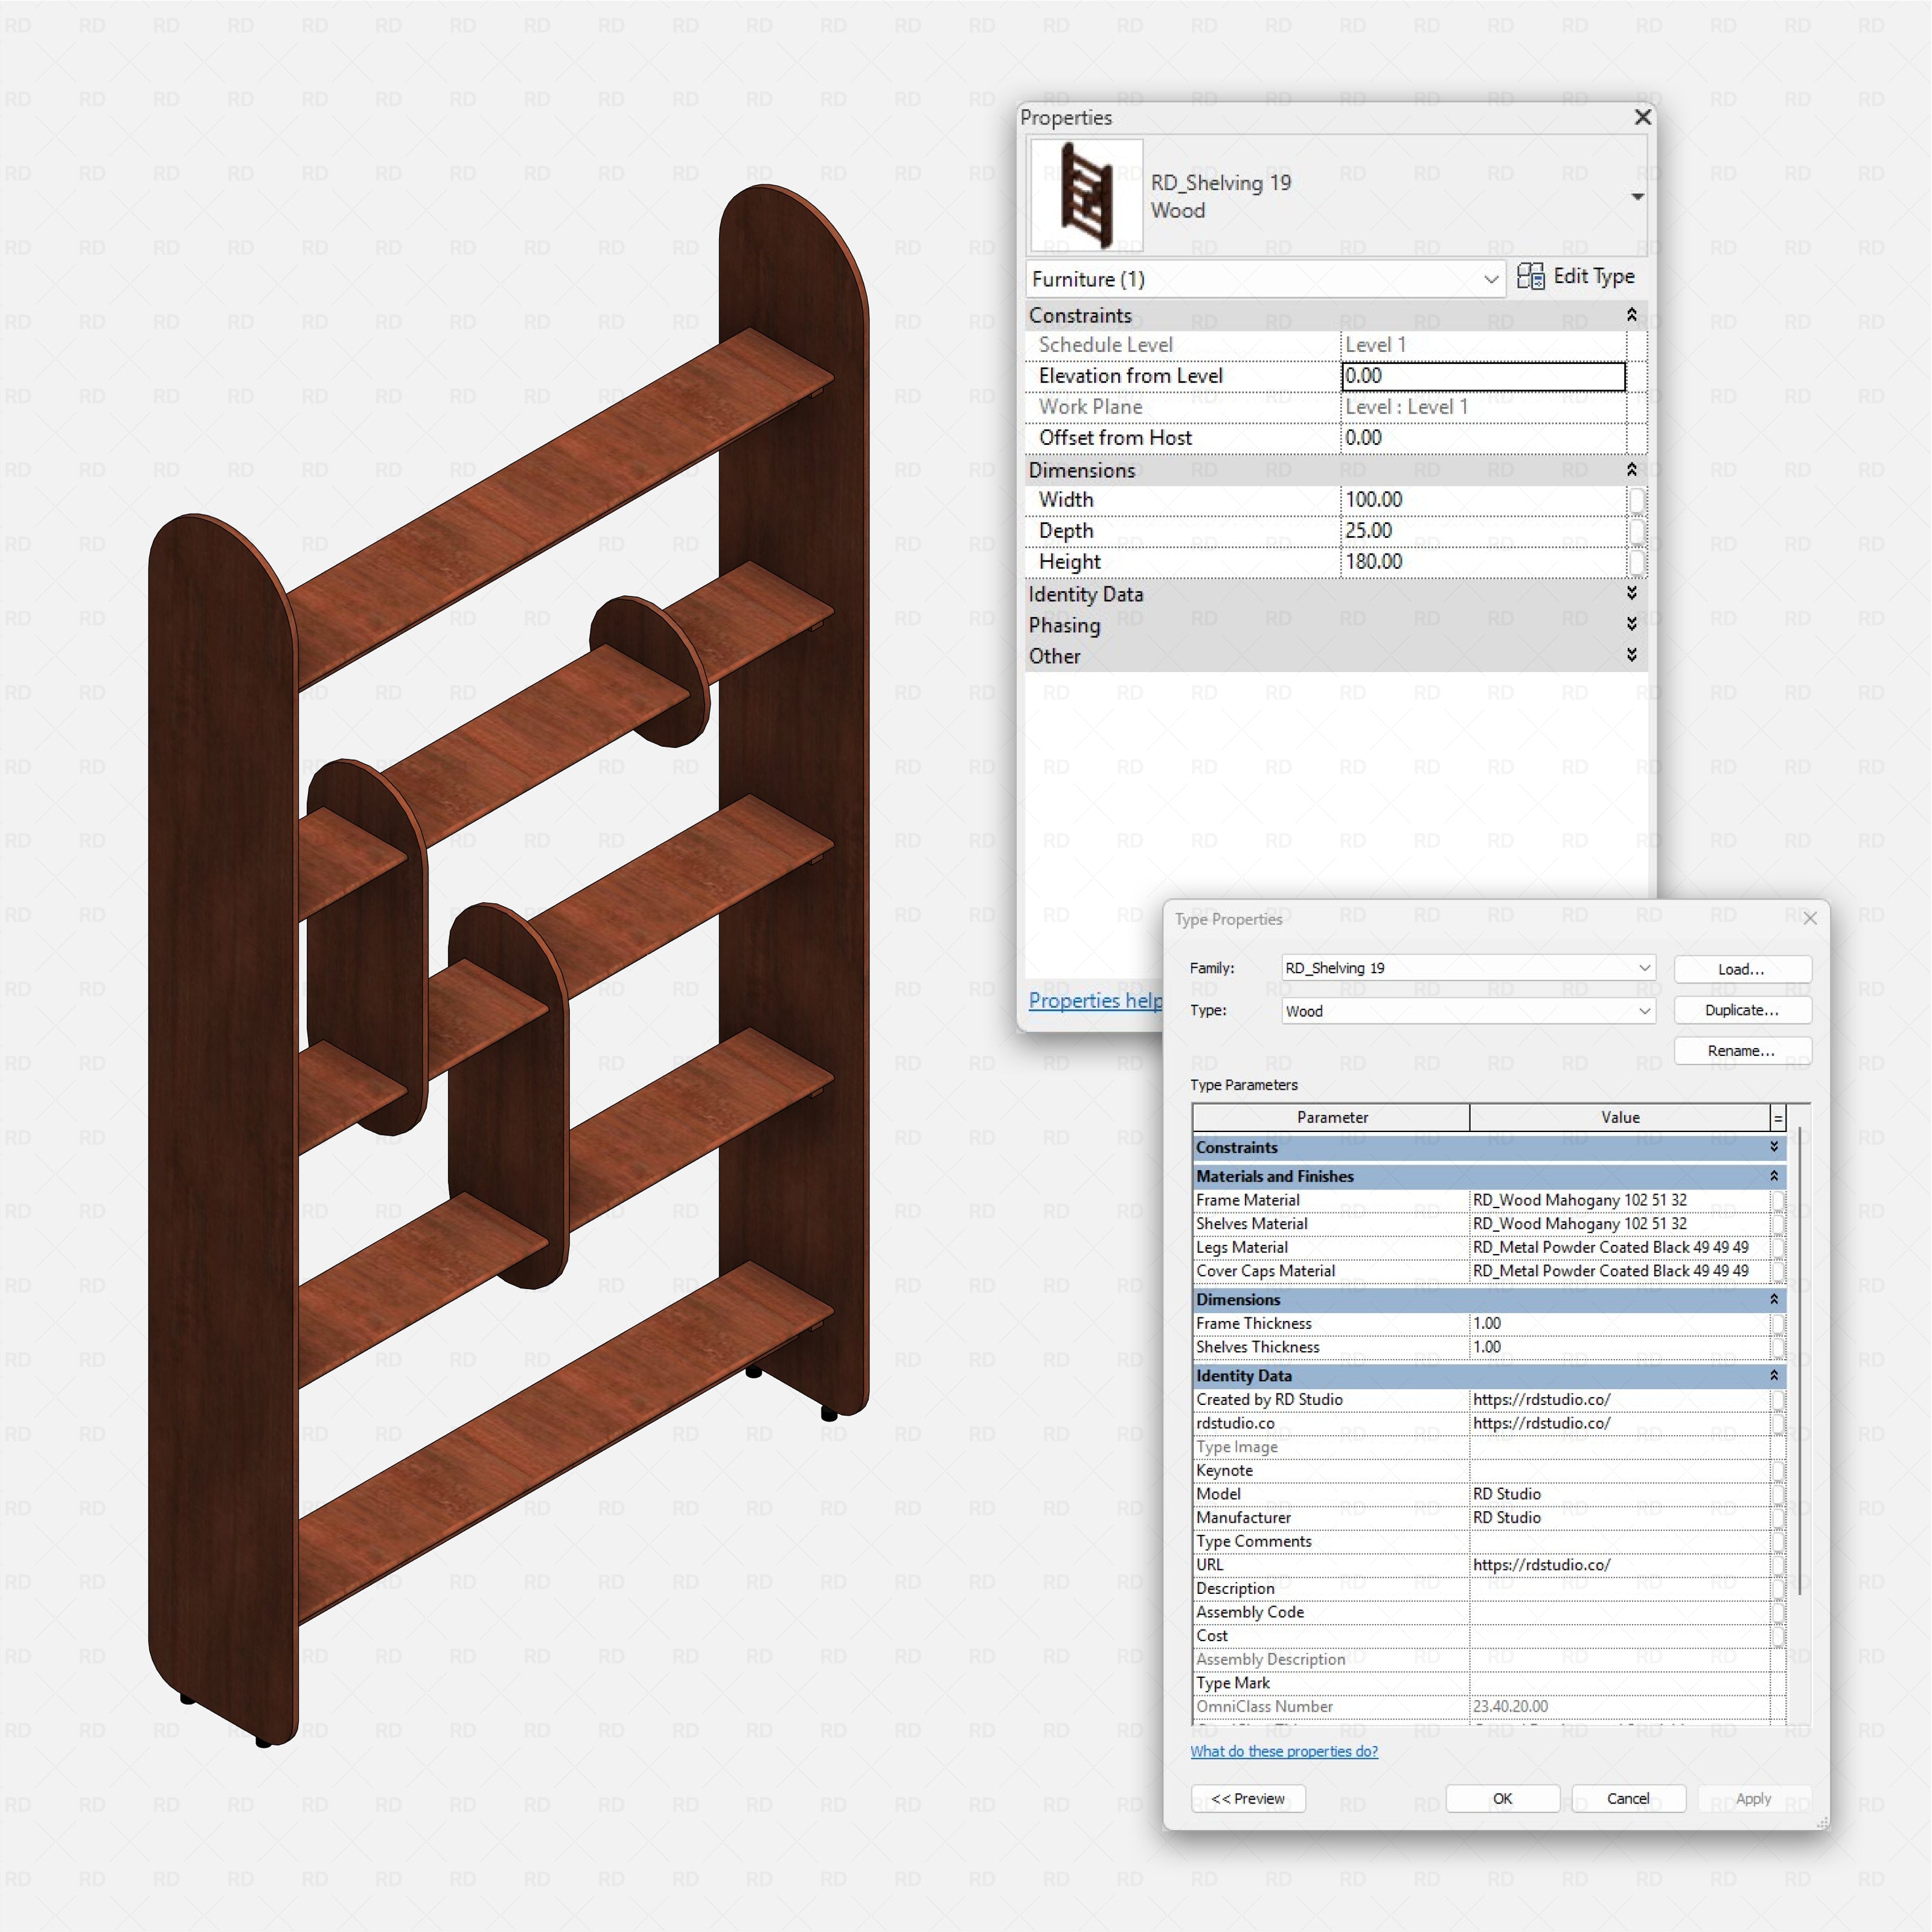Expand the Phasing section
The height and width of the screenshot is (1932, 1932).
1631,624
